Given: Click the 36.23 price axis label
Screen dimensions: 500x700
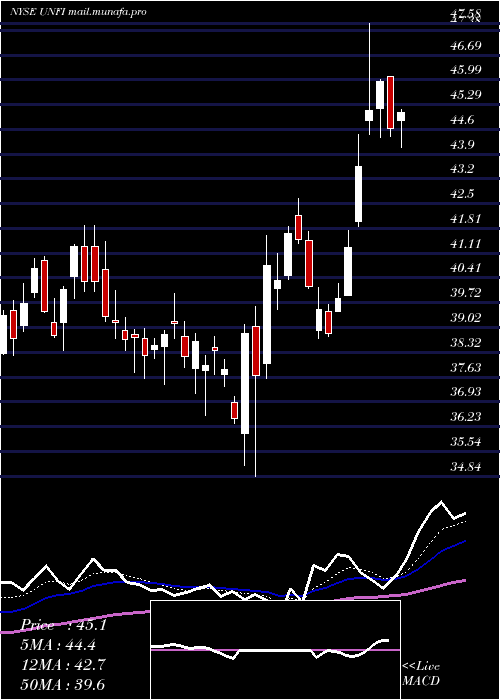Looking at the screenshot, I should (x=465, y=417).
